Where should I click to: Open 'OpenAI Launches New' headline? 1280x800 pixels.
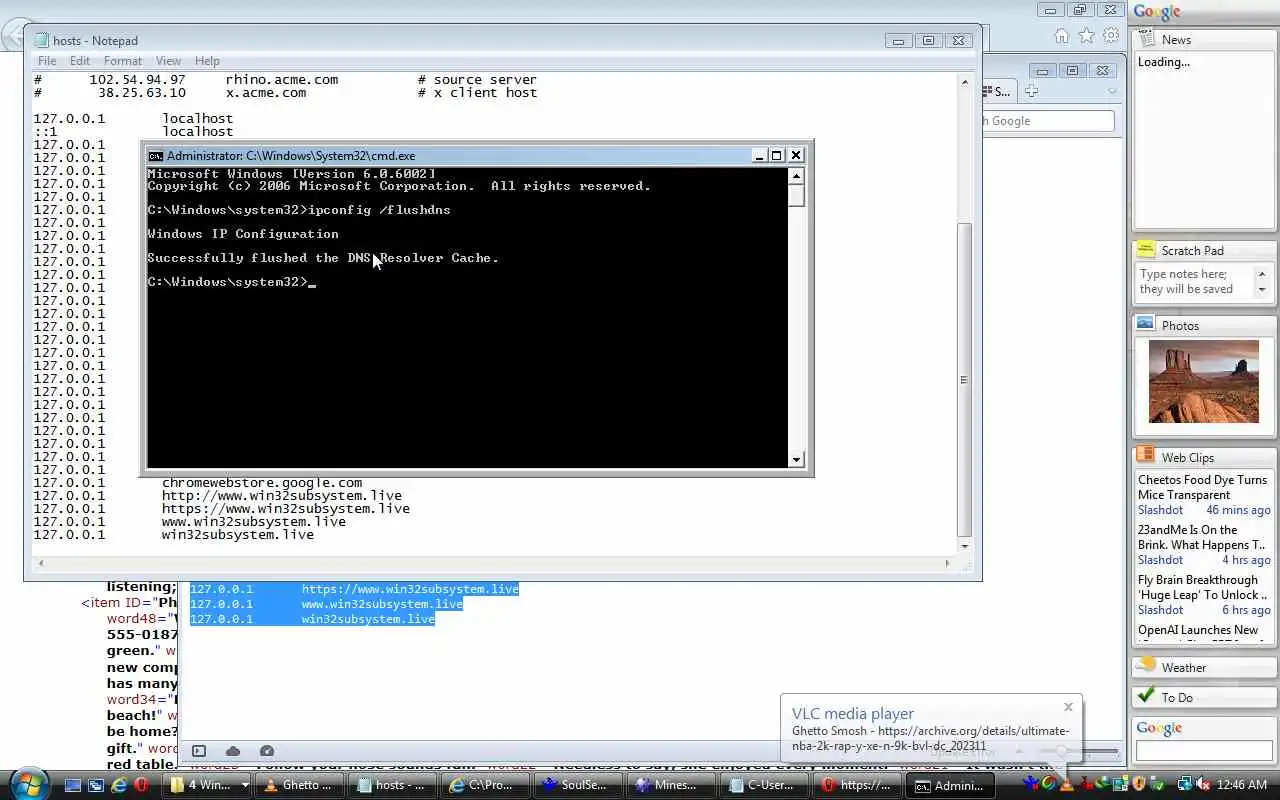pos(1198,630)
